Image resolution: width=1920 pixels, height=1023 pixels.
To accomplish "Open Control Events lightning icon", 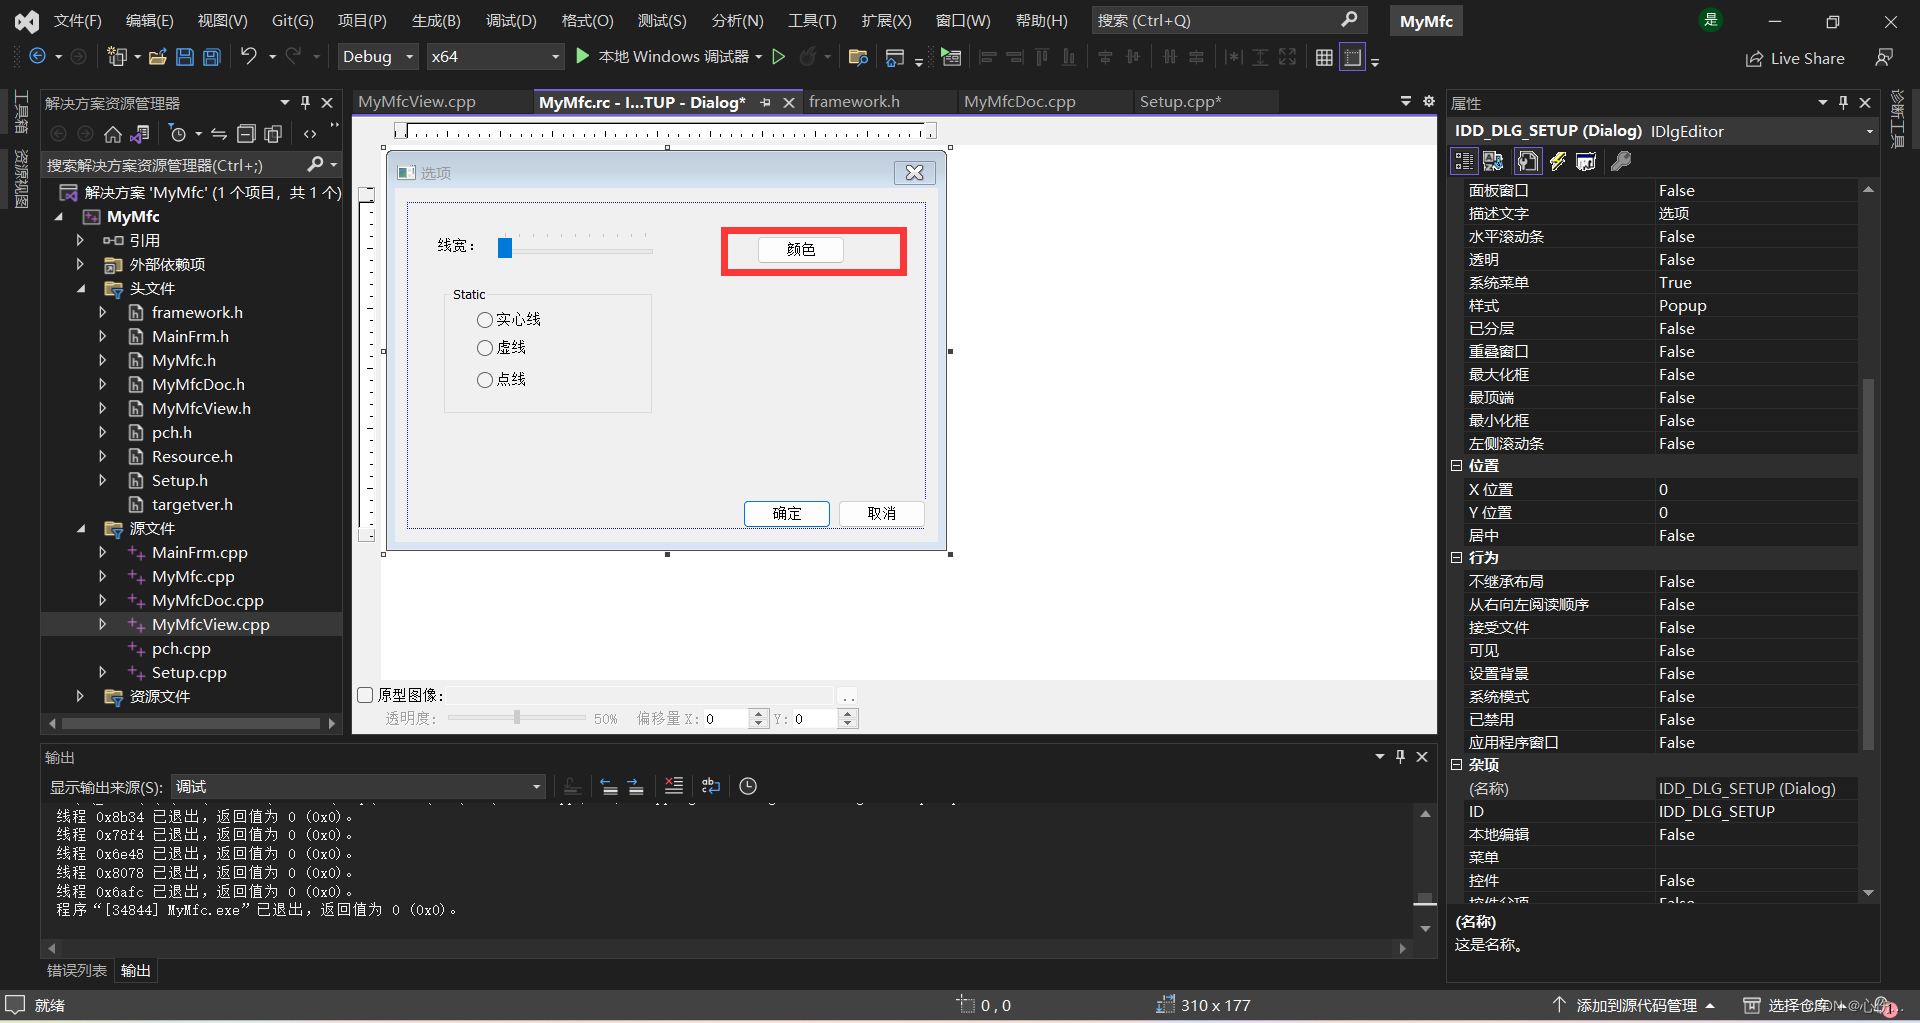I will pyautogui.click(x=1558, y=161).
